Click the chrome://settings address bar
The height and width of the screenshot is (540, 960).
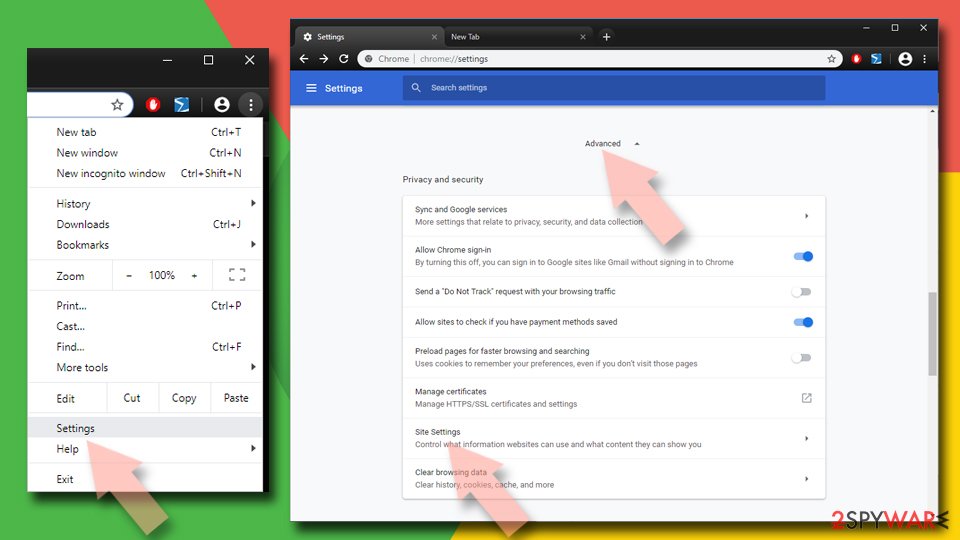pos(600,59)
